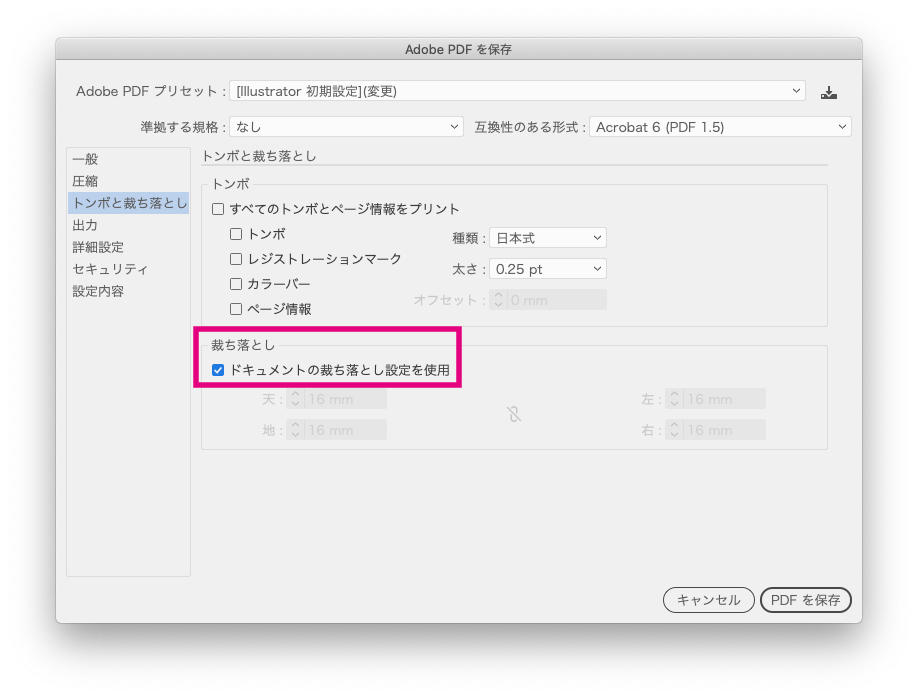Open the 準拠する規格 dropdown

pos(346,127)
